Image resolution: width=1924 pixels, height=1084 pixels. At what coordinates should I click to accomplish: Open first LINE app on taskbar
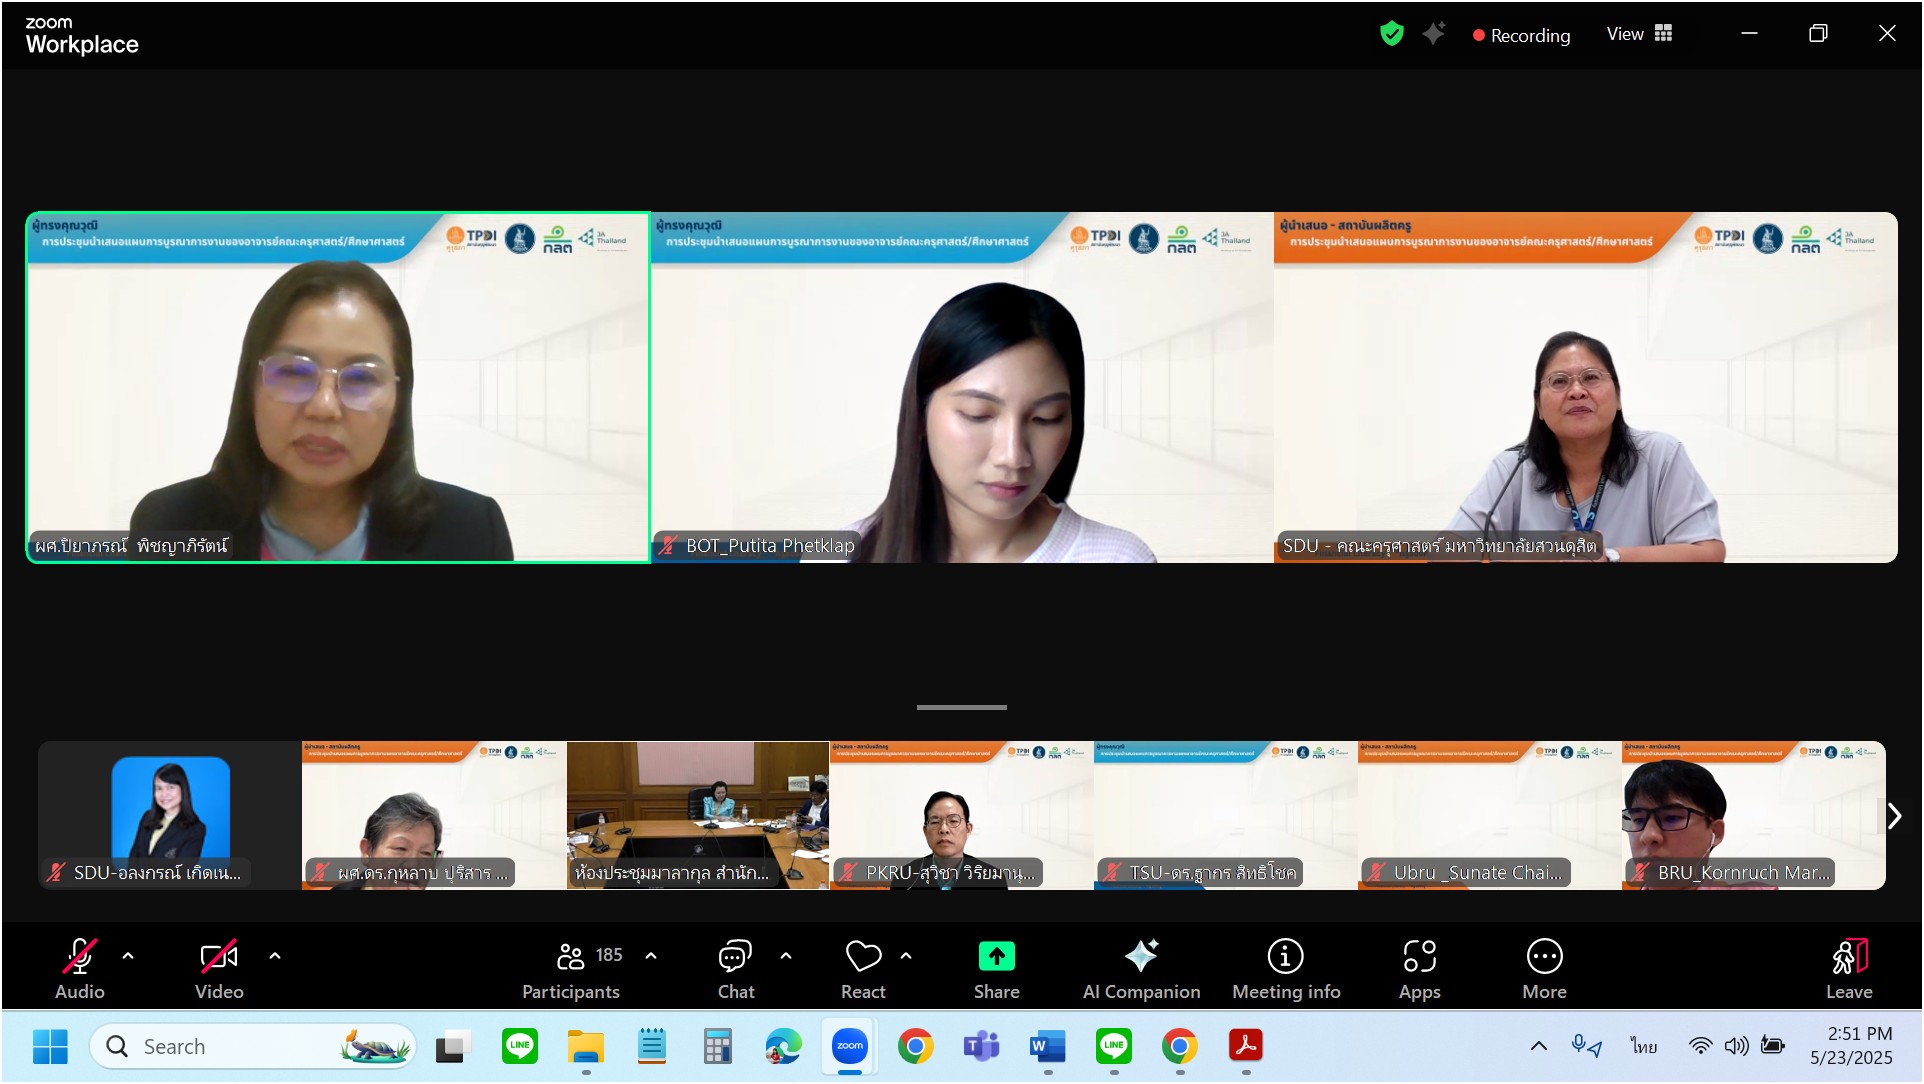click(x=519, y=1046)
